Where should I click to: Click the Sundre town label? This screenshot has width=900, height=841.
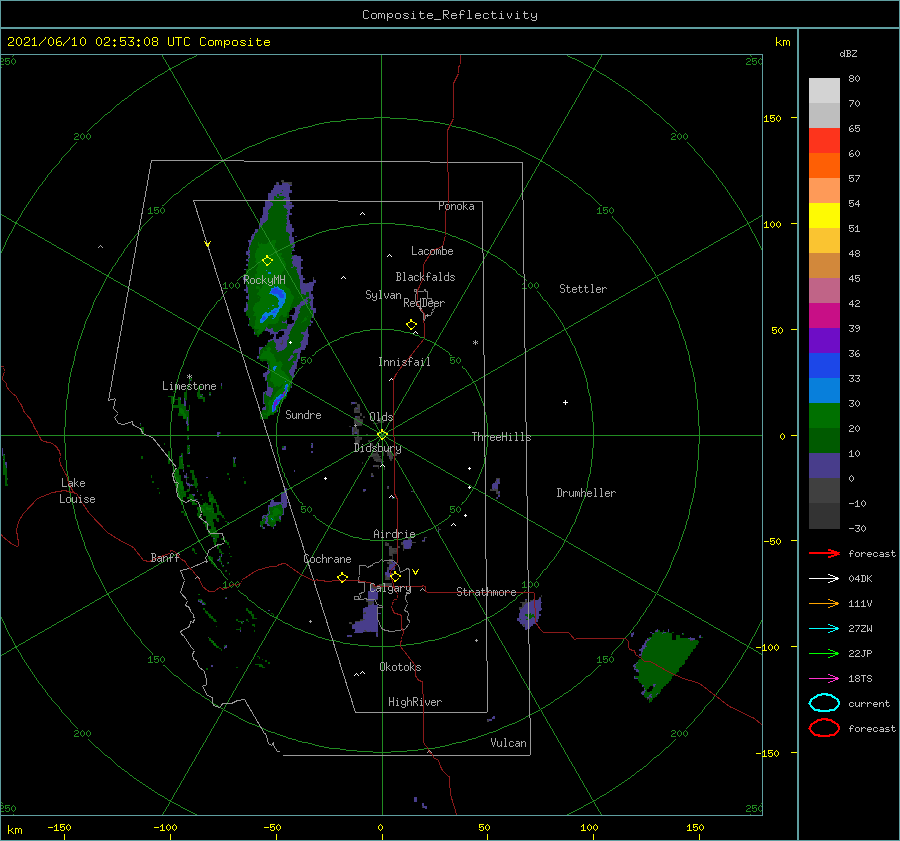(x=303, y=414)
